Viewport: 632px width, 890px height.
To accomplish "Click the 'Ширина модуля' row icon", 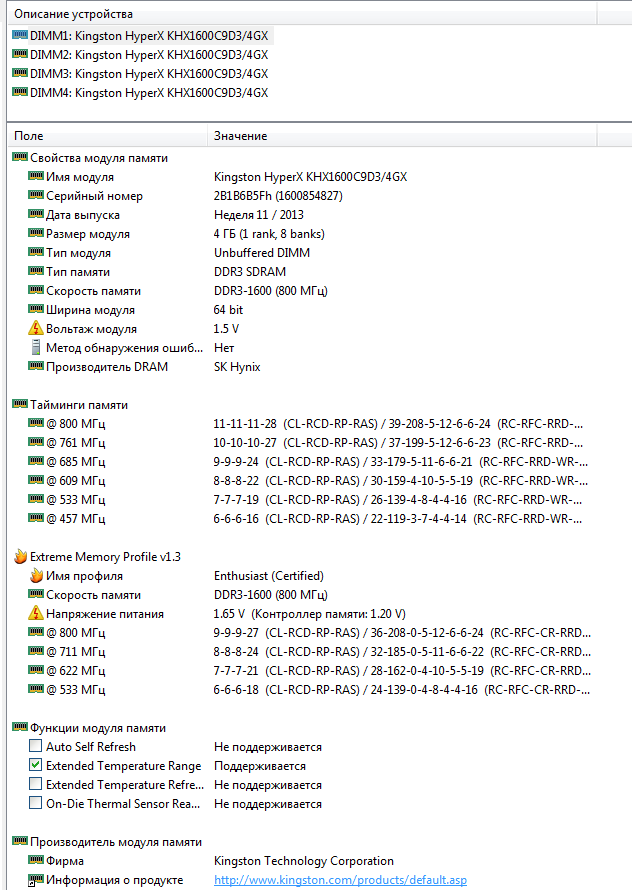I will tap(36, 309).
